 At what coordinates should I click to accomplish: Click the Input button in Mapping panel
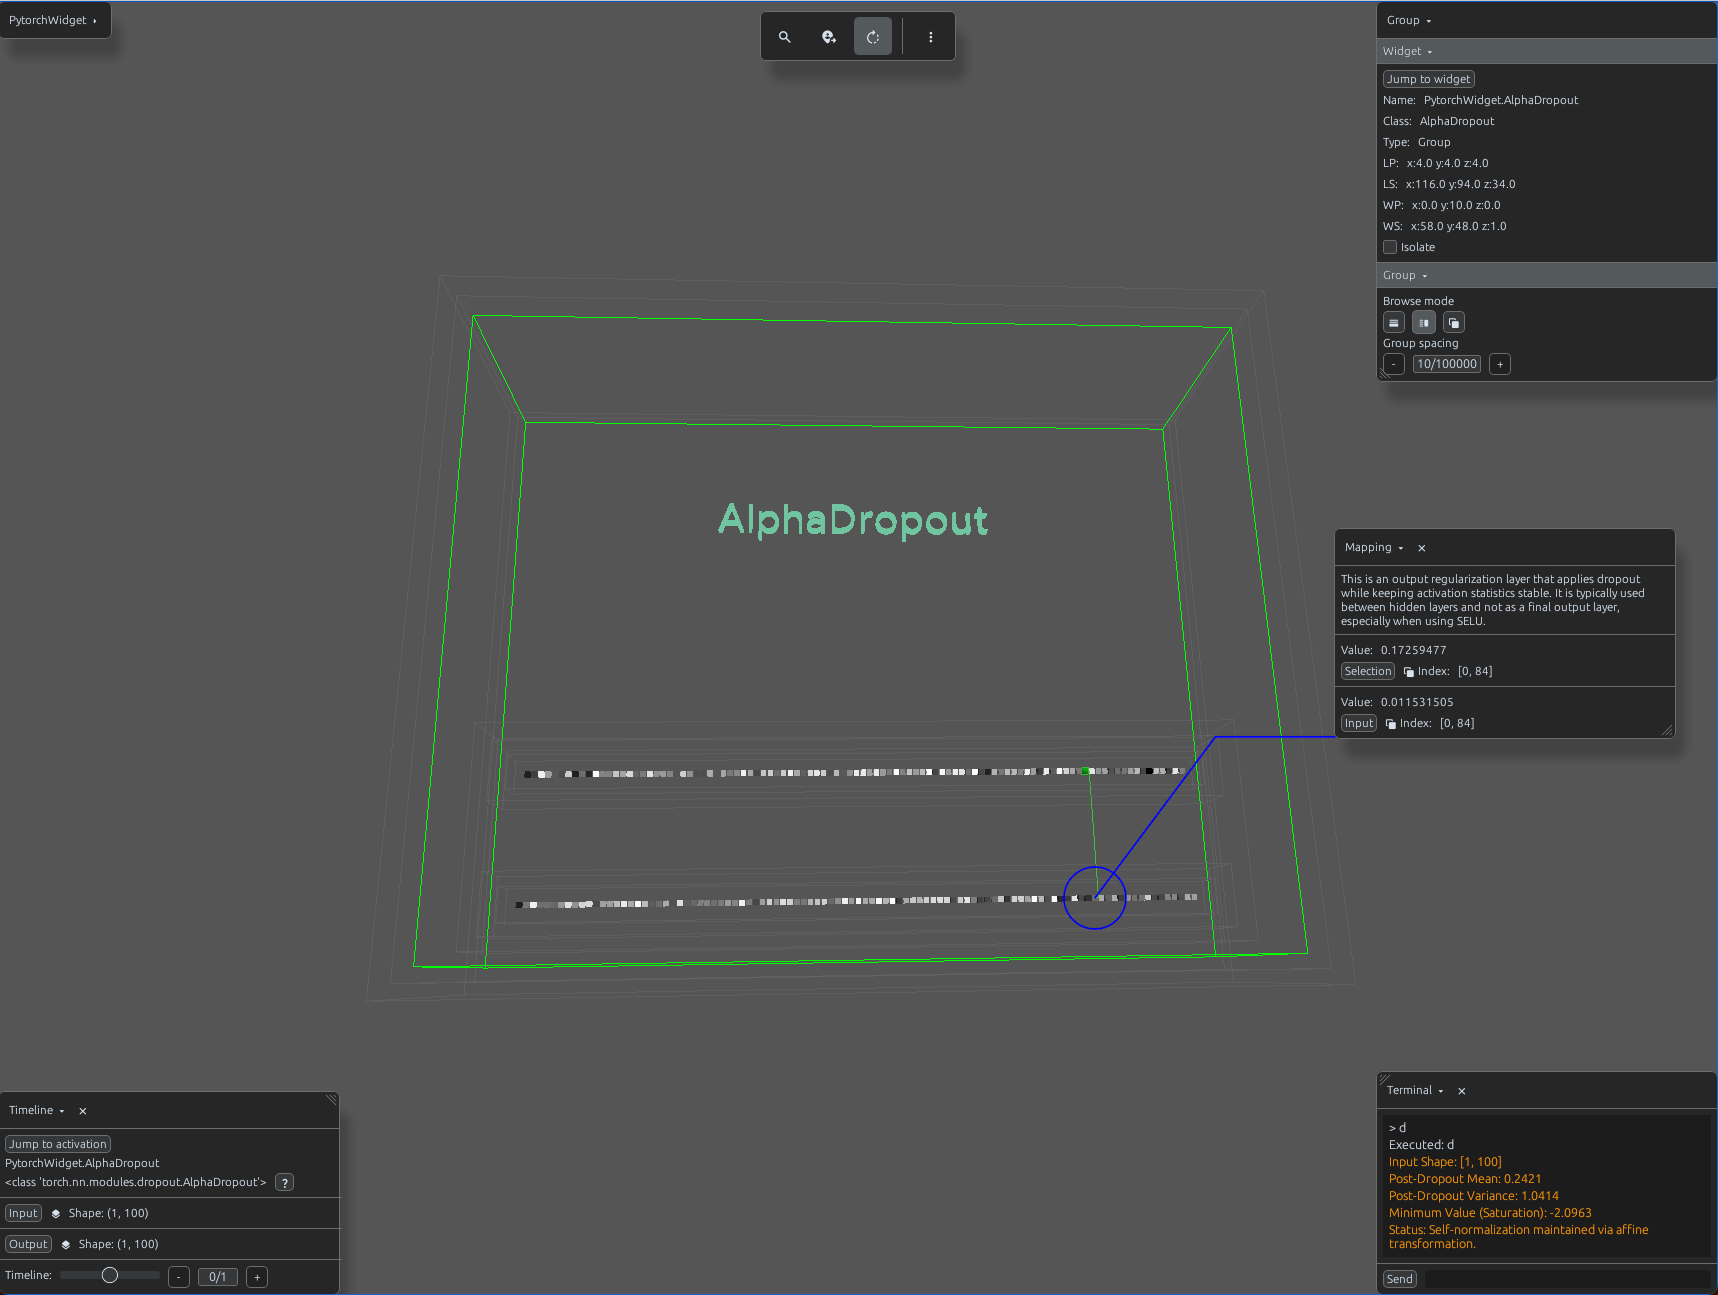pos(1359,723)
